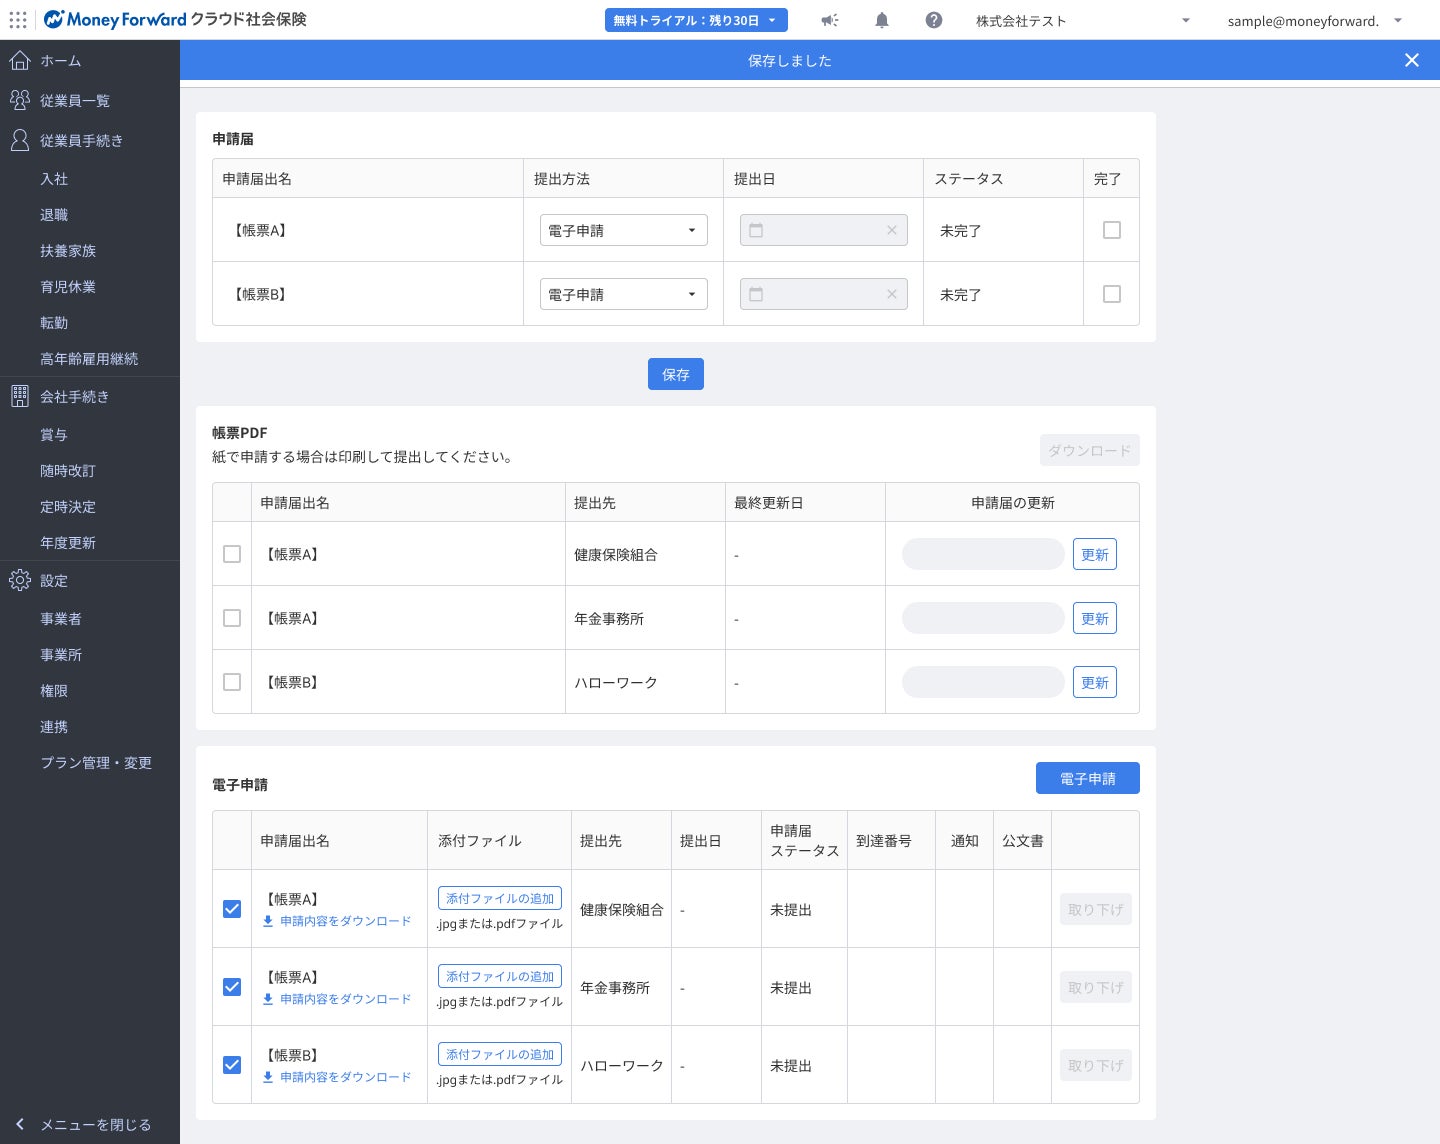The height and width of the screenshot is (1144, 1440).
Task: Add attachment for 年金事務所 row
Action: [x=500, y=976]
